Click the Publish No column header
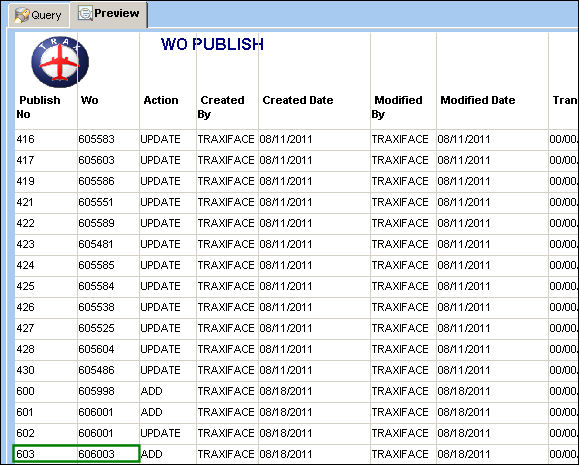Screen dimensions: 579x465 pos(38,107)
